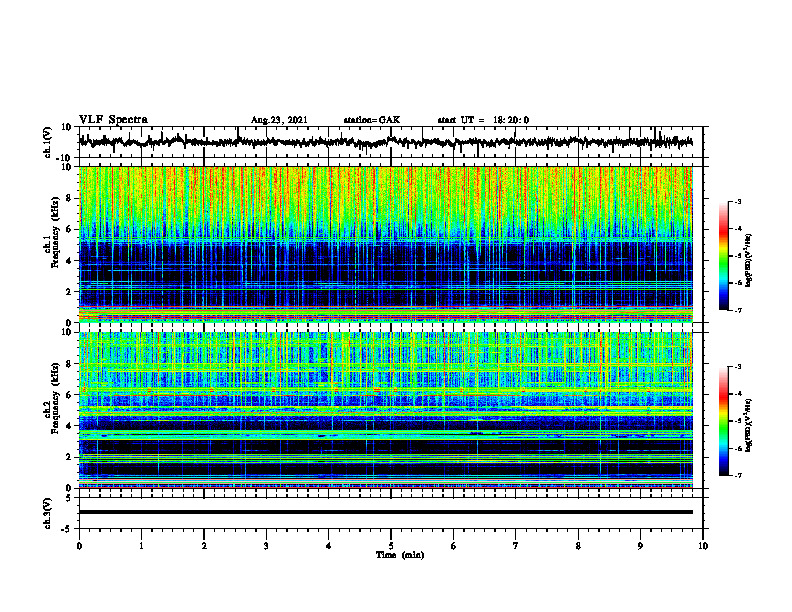Select the ch.1 colorbar "log(PSD)(V²/Hz)" label
The height and width of the screenshot is (612, 792).
pyautogui.click(x=749, y=261)
